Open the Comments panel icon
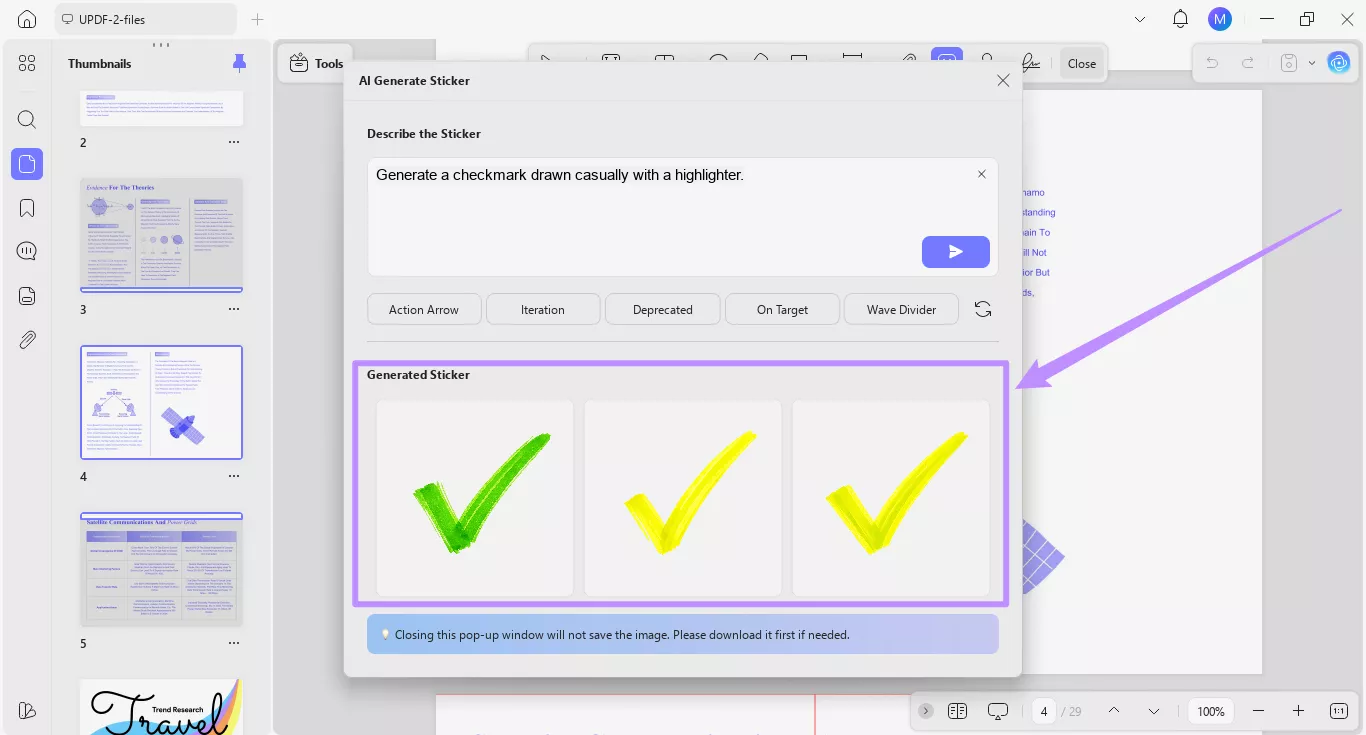The width and height of the screenshot is (1366, 735). click(x=27, y=251)
